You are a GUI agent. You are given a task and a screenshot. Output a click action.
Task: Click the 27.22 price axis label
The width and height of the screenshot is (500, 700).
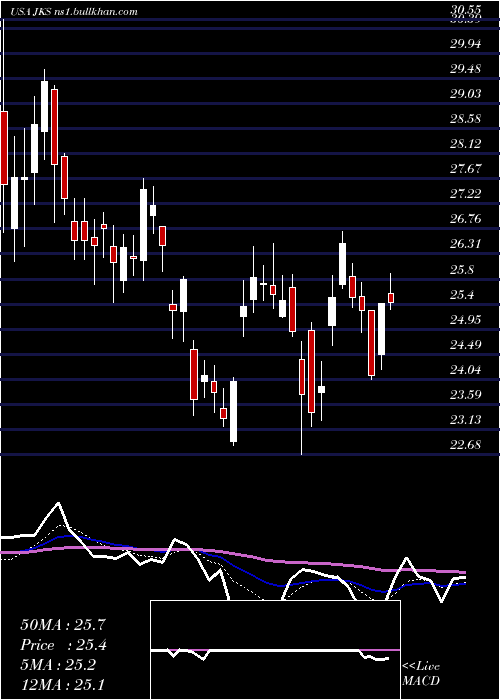tap(465, 194)
